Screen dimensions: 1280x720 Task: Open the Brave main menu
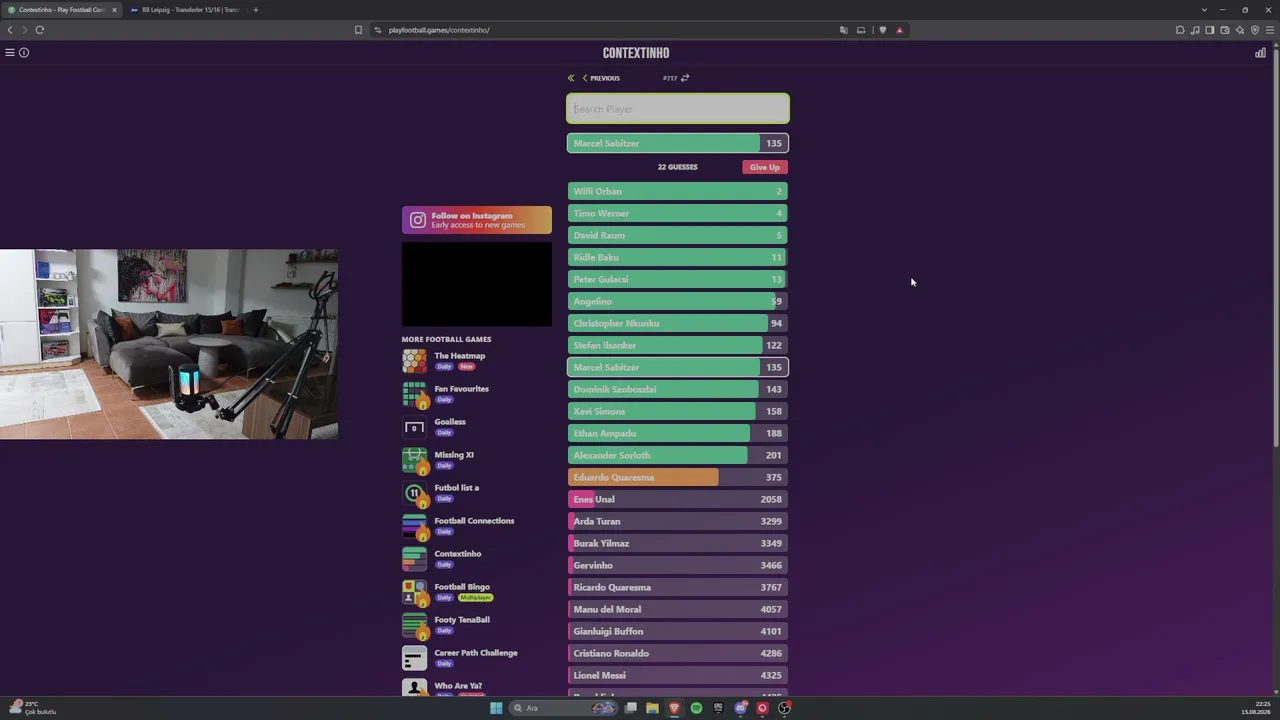click(1270, 30)
